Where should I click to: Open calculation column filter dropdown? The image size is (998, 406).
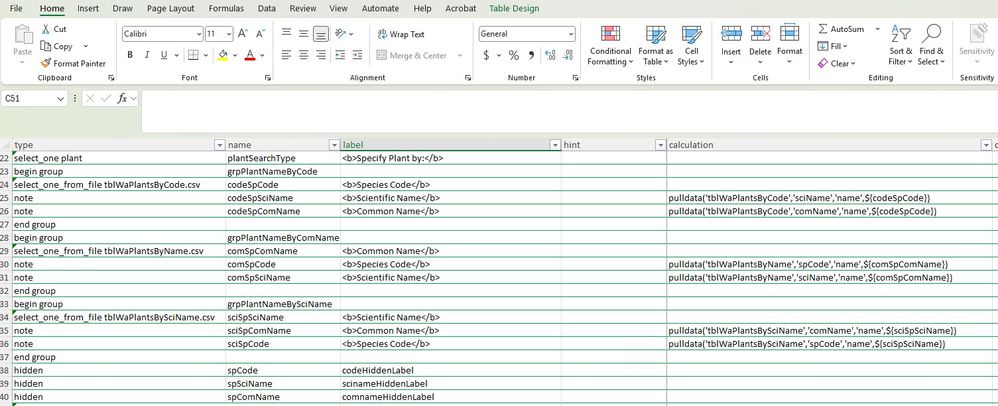tap(986, 145)
